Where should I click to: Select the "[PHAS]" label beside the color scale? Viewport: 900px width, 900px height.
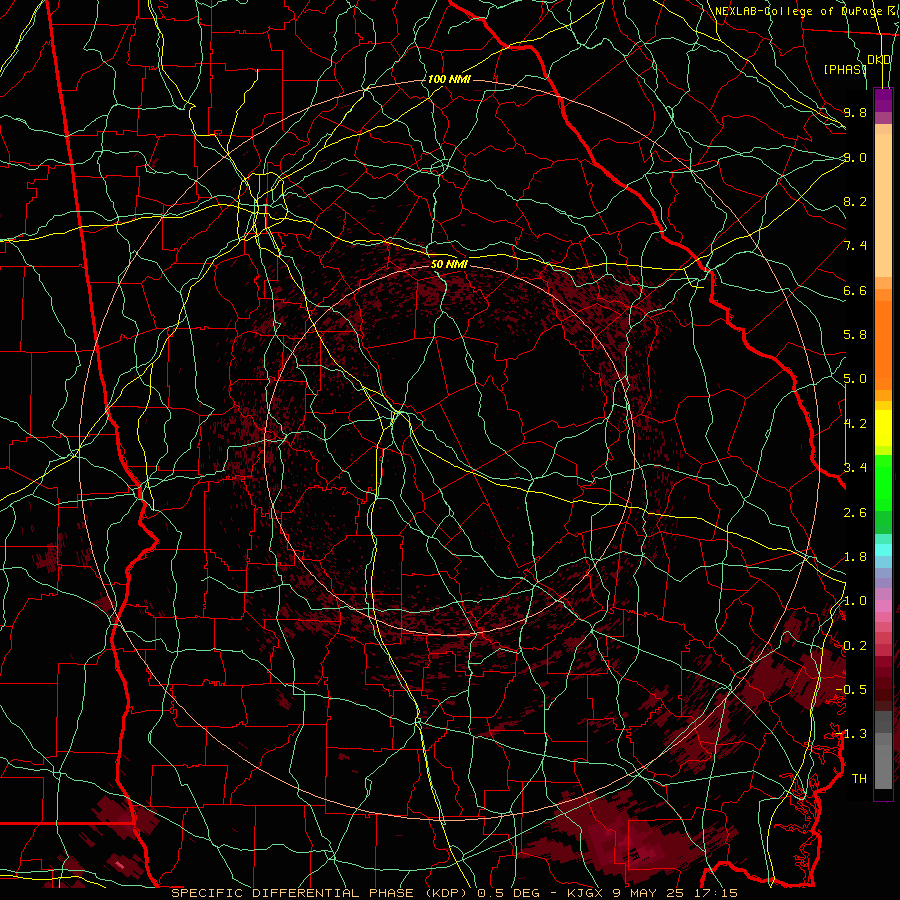click(844, 69)
